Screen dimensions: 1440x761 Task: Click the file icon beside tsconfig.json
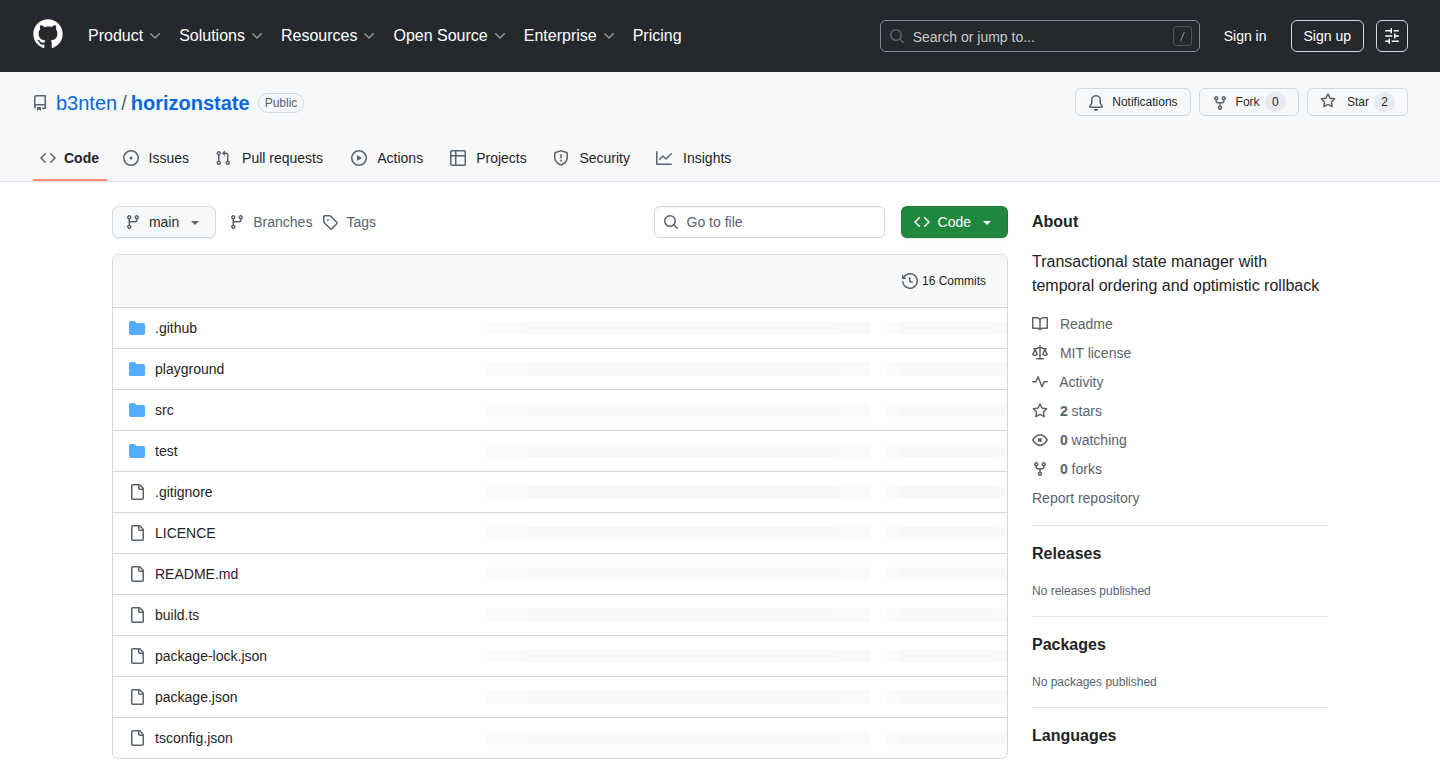click(137, 738)
